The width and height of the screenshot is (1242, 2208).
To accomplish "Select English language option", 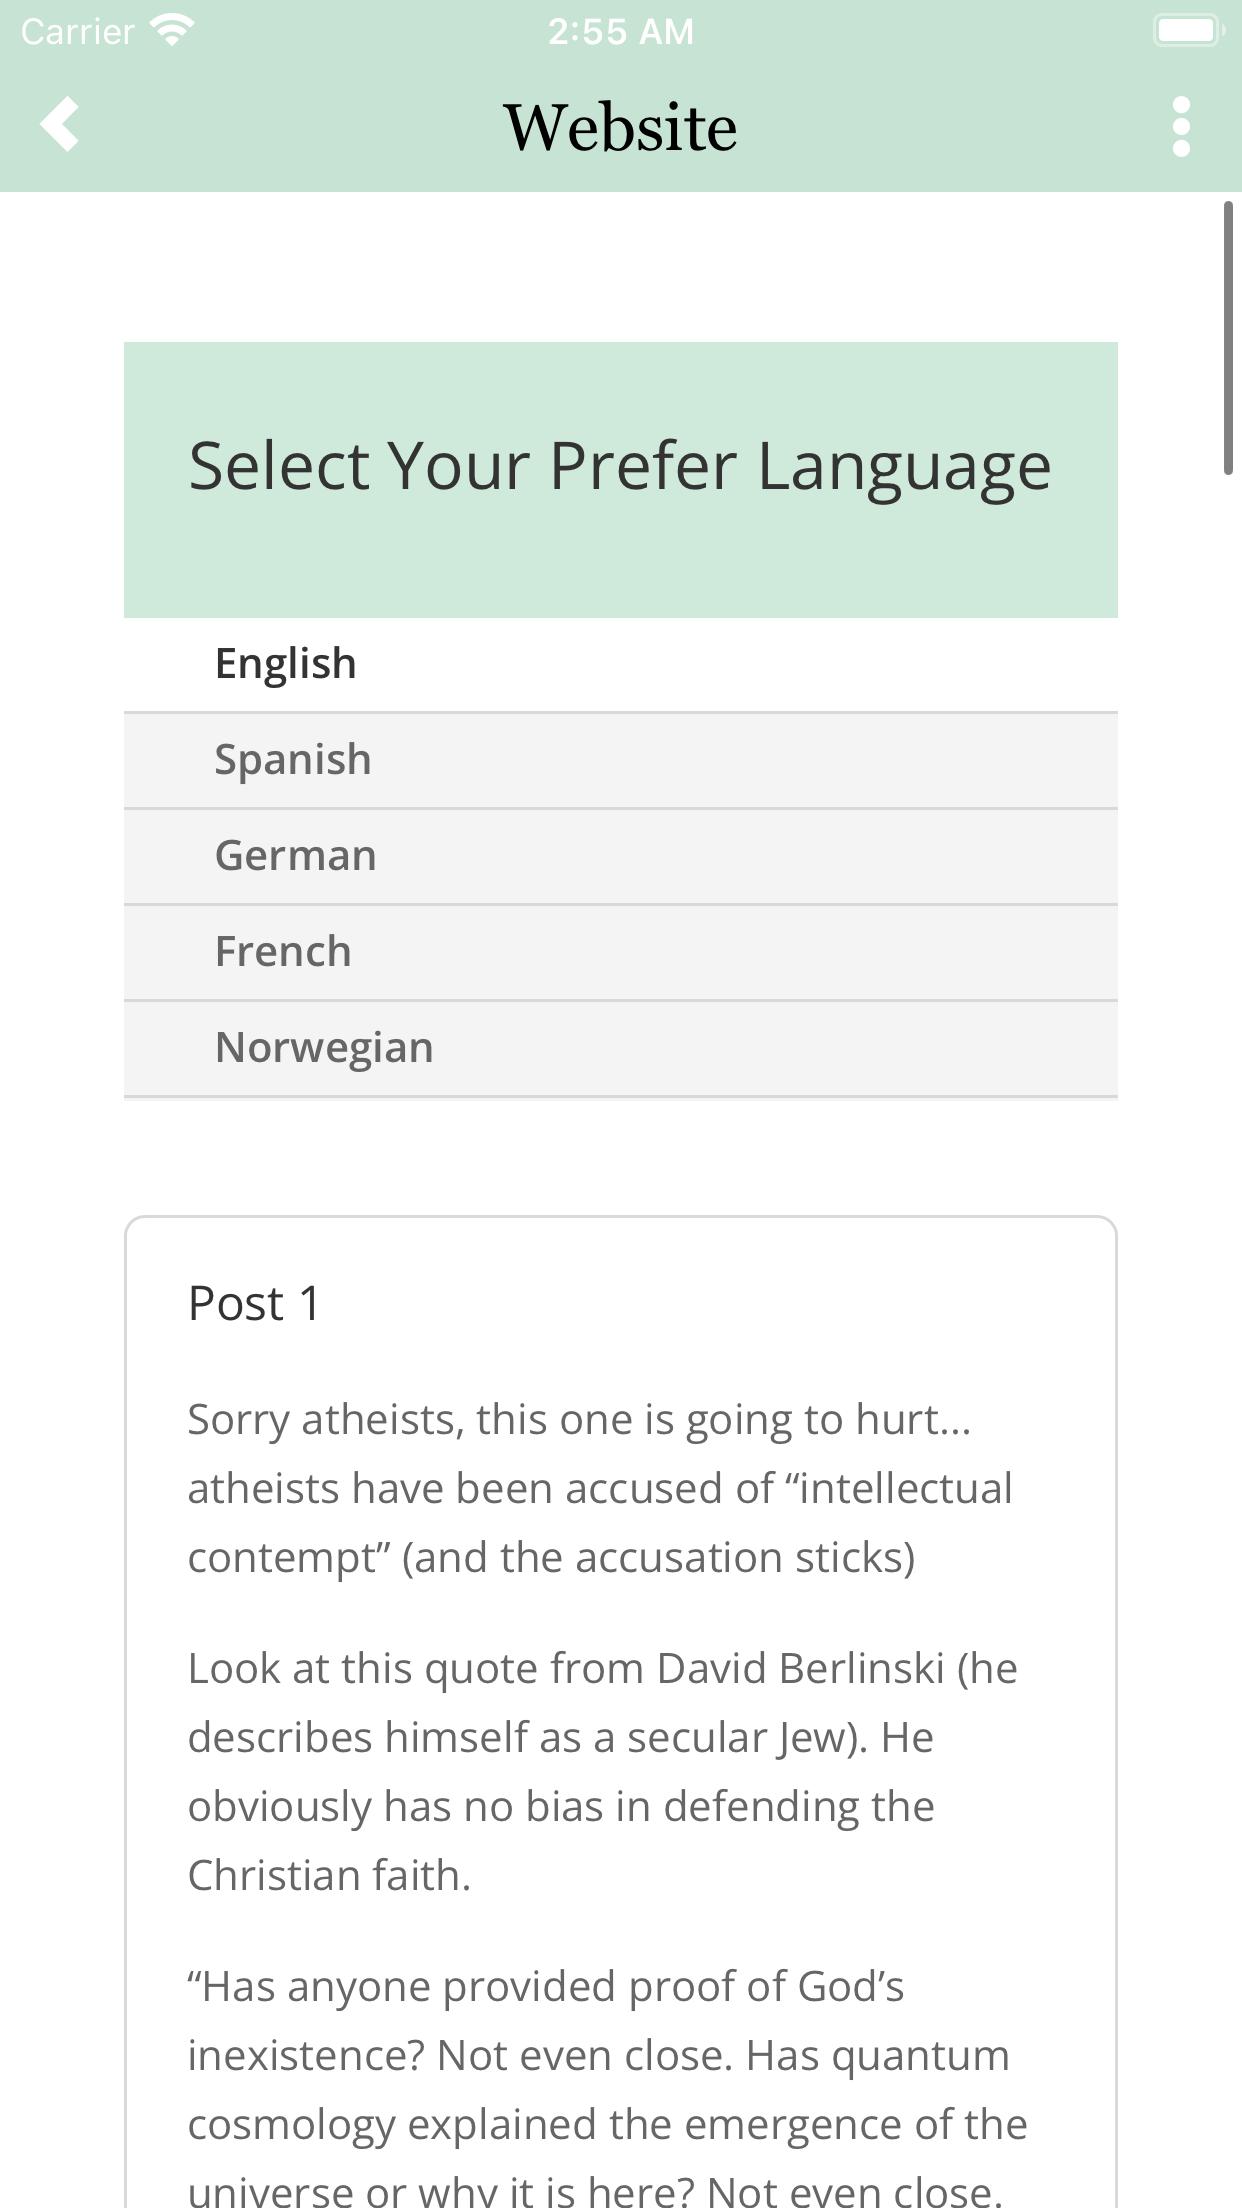I will pos(620,664).
